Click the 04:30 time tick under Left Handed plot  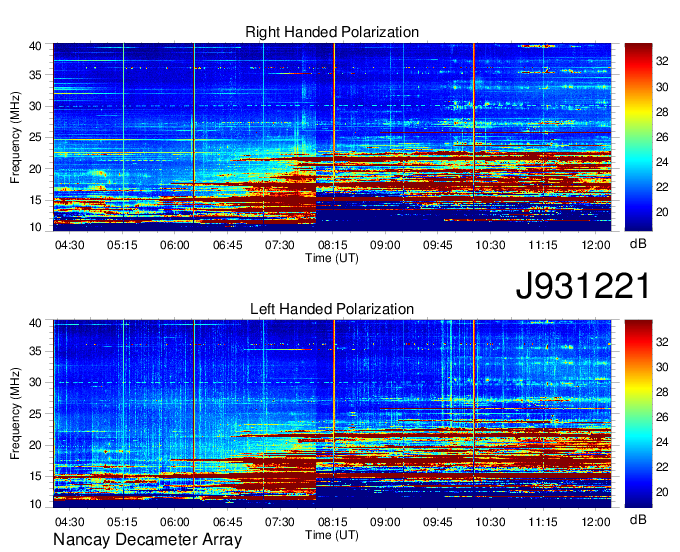pos(69,522)
